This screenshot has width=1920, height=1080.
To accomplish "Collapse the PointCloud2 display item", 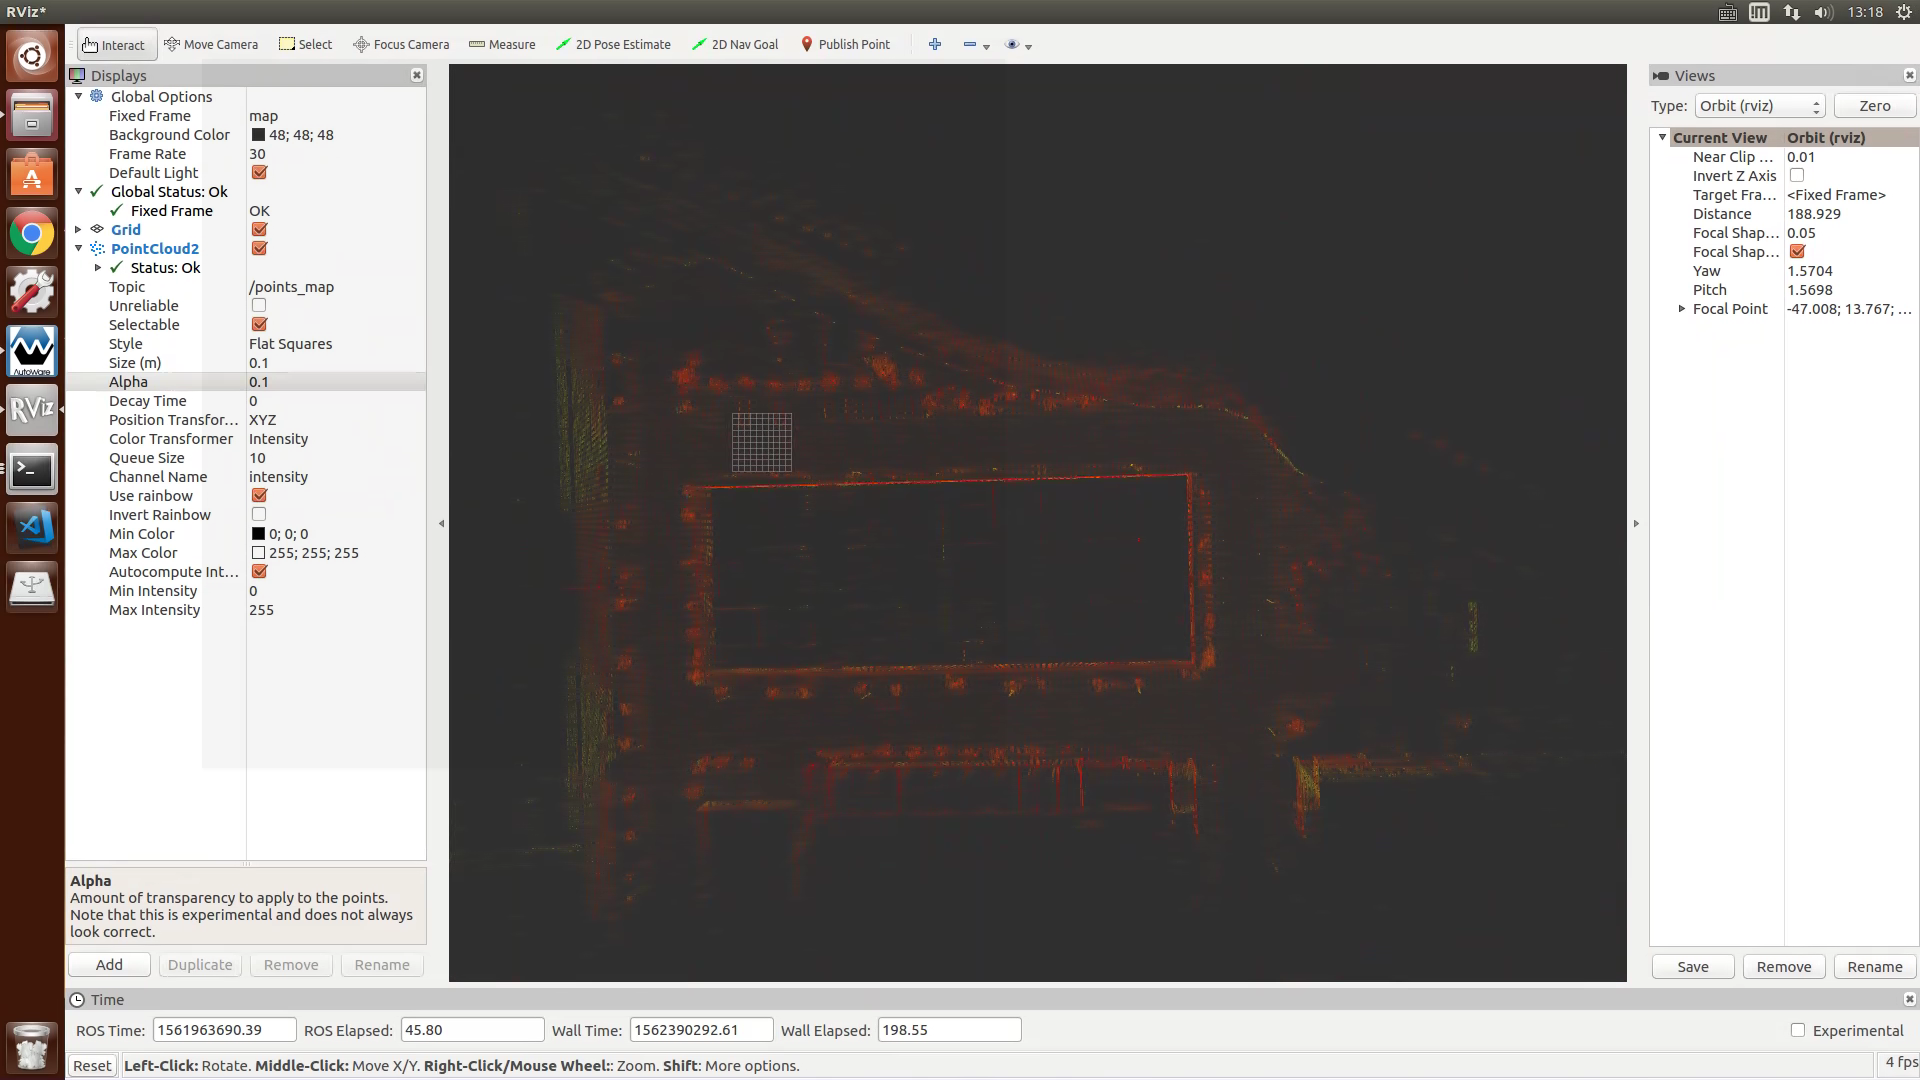I will (79, 248).
